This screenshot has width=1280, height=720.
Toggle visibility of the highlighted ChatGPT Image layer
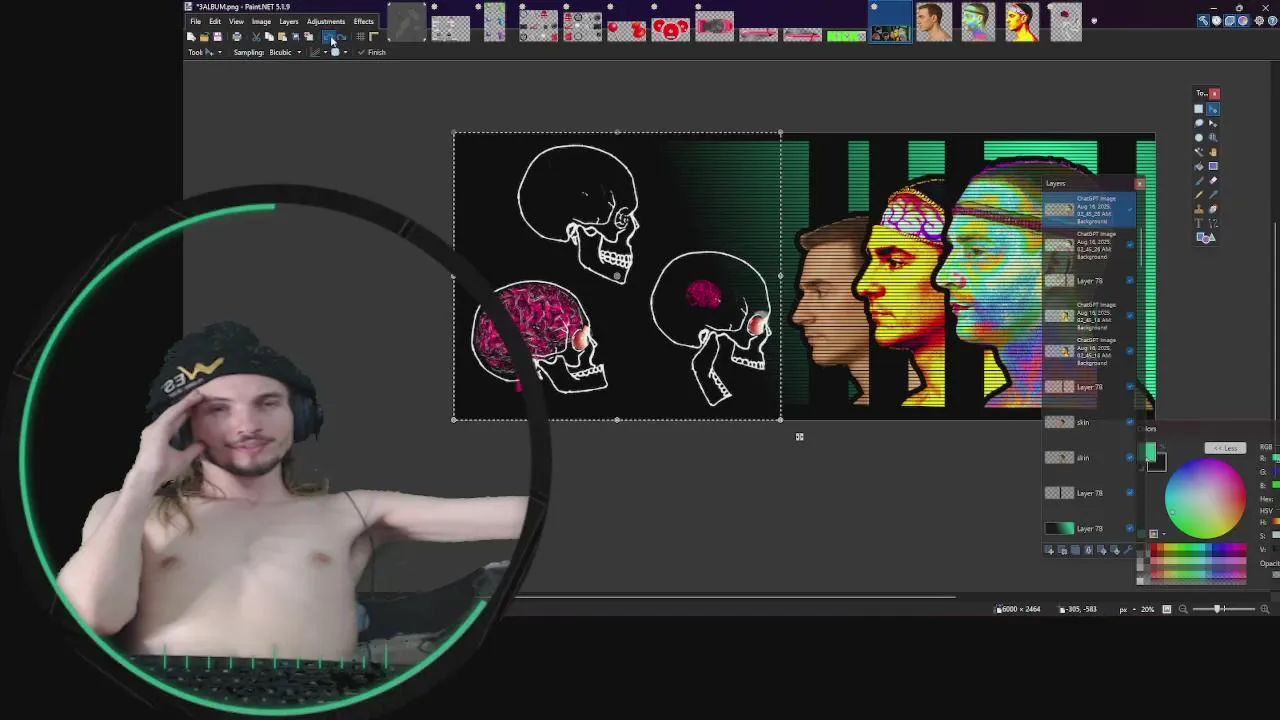1130,209
